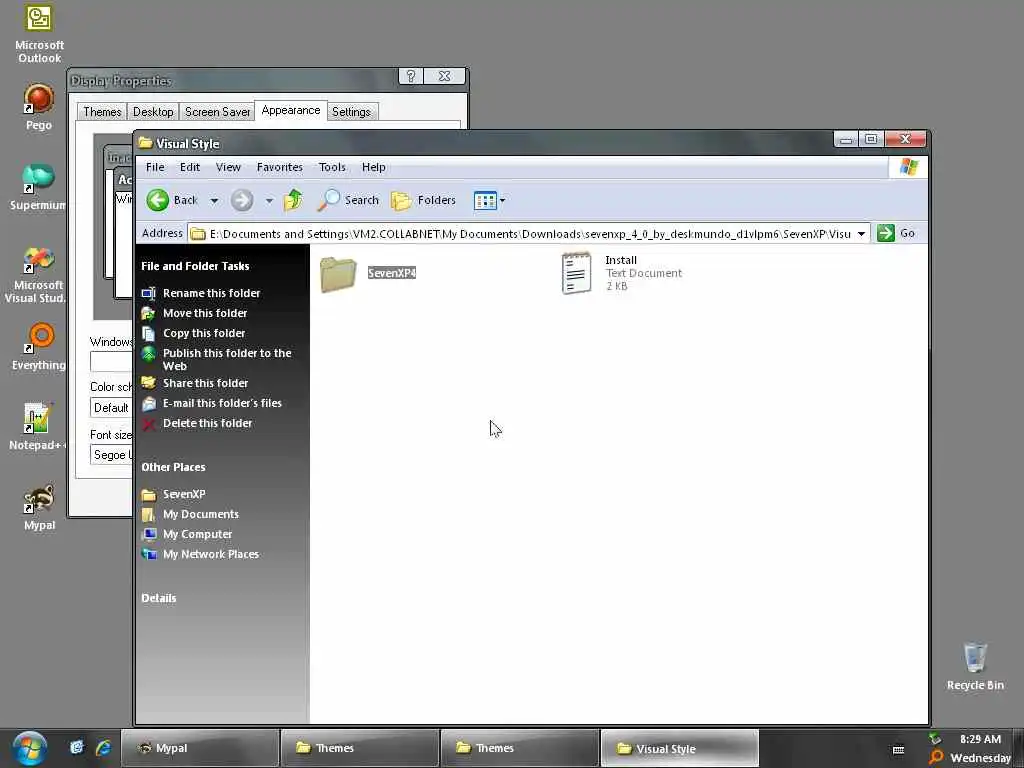Collapse the Other Places header

174,467
